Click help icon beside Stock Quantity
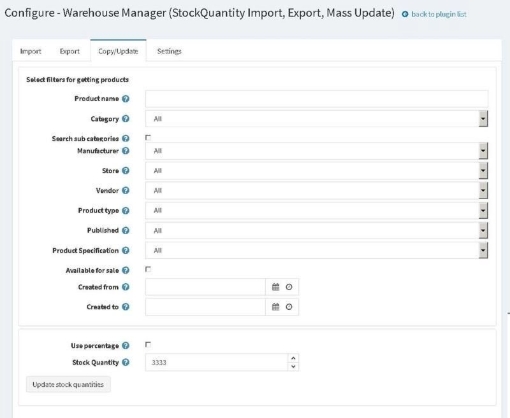510x418 pixels. 125,362
